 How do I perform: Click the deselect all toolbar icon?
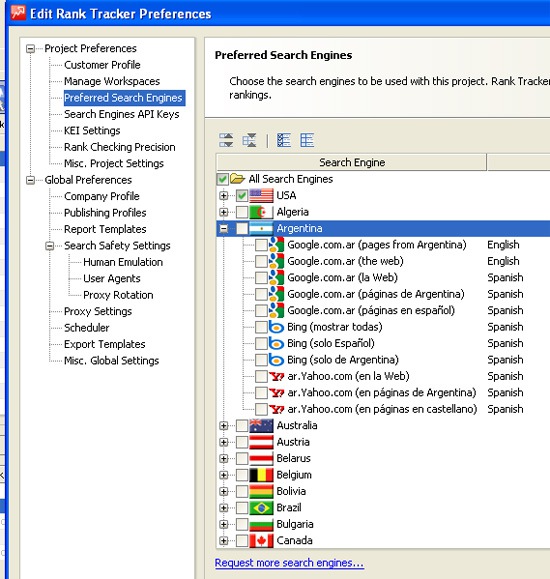coord(307,140)
